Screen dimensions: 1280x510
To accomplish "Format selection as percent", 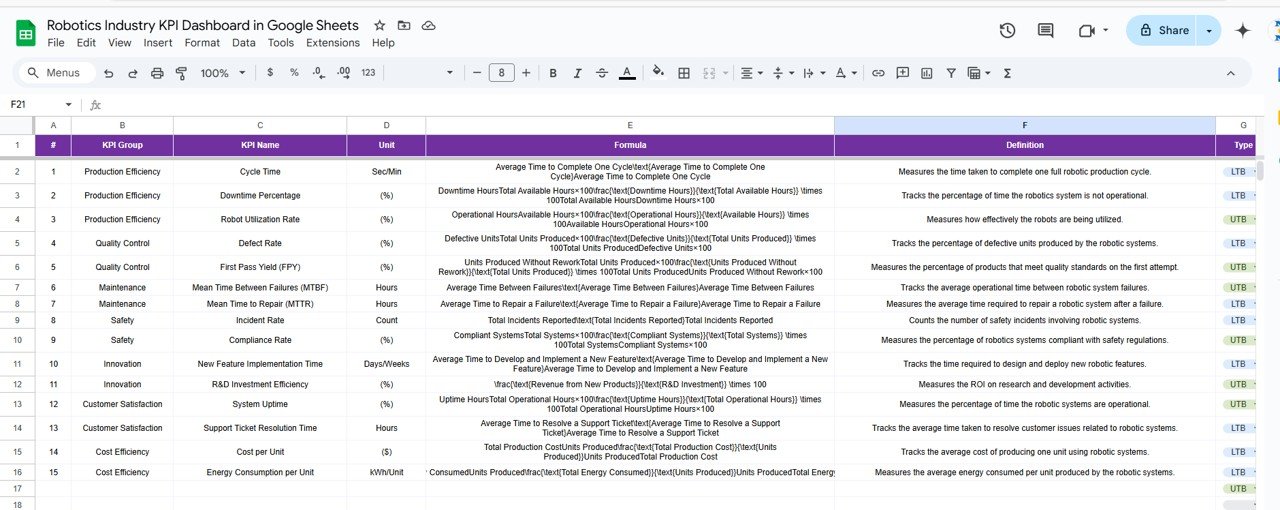I will (294, 73).
